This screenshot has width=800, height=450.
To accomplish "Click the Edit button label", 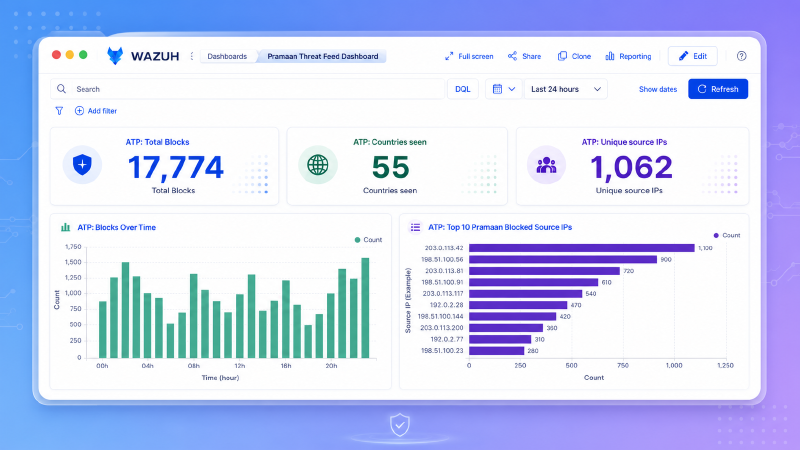I will (700, 56).
